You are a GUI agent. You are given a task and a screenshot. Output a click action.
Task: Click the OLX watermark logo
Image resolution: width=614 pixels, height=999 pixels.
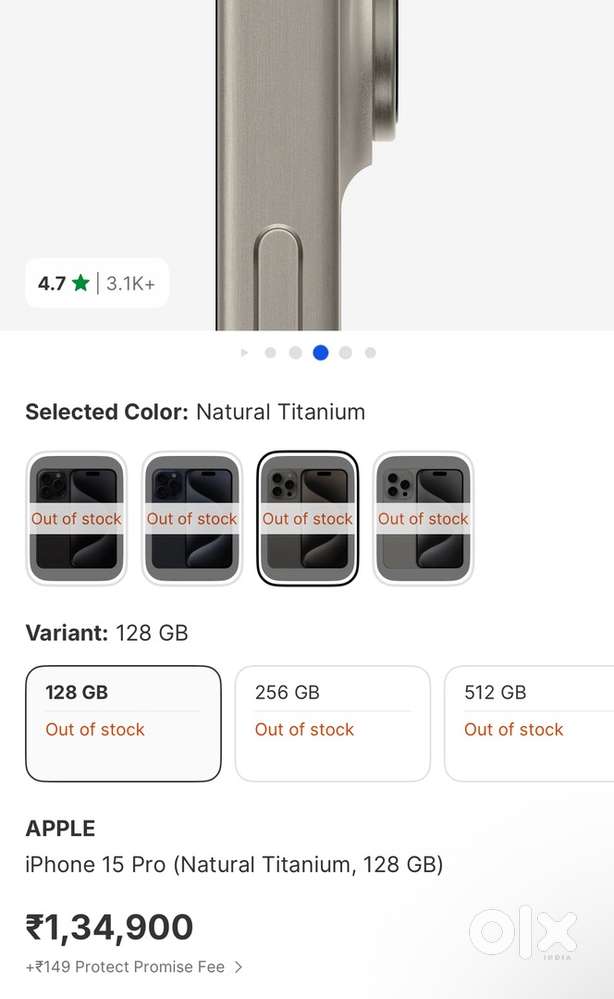coord(523,933)
